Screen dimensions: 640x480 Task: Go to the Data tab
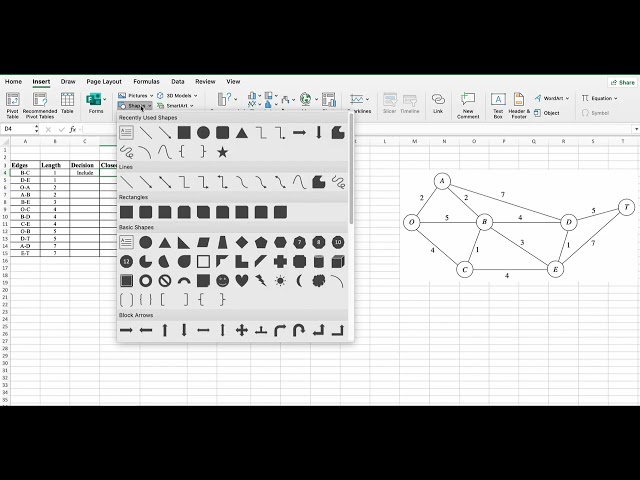pyautogui.click(x=178, y=82)
